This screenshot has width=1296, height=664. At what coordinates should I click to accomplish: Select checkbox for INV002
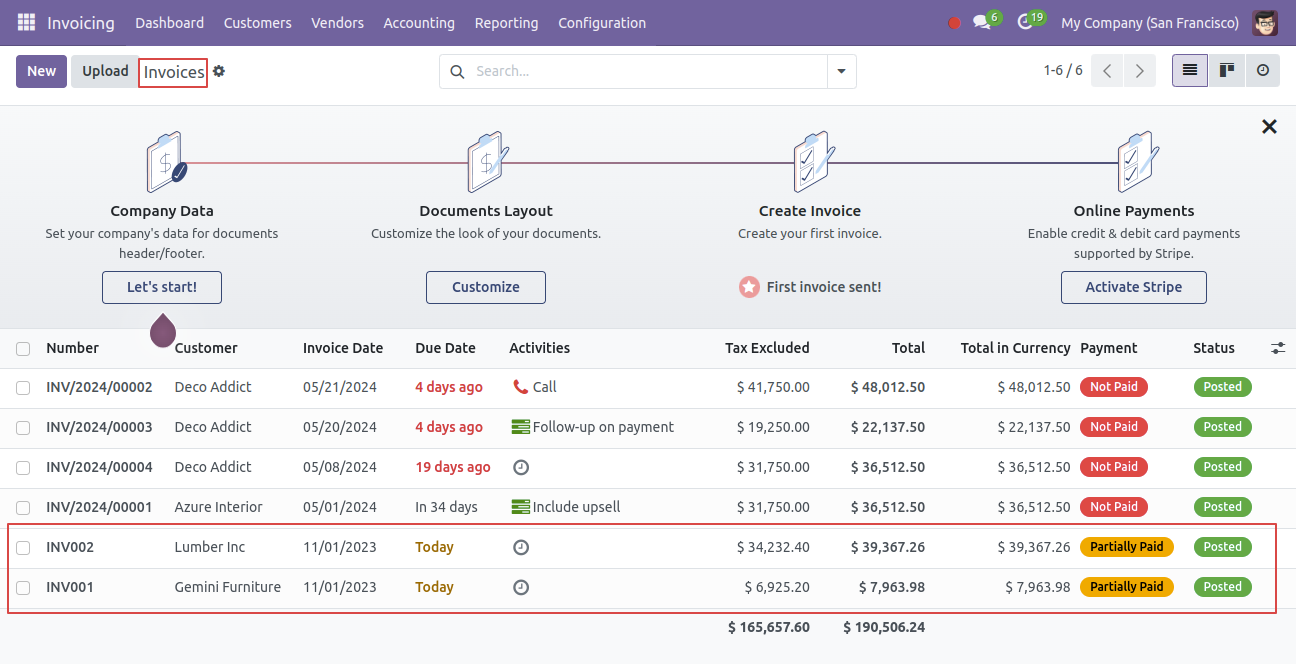pyautogui.click(x=23, y=548)
